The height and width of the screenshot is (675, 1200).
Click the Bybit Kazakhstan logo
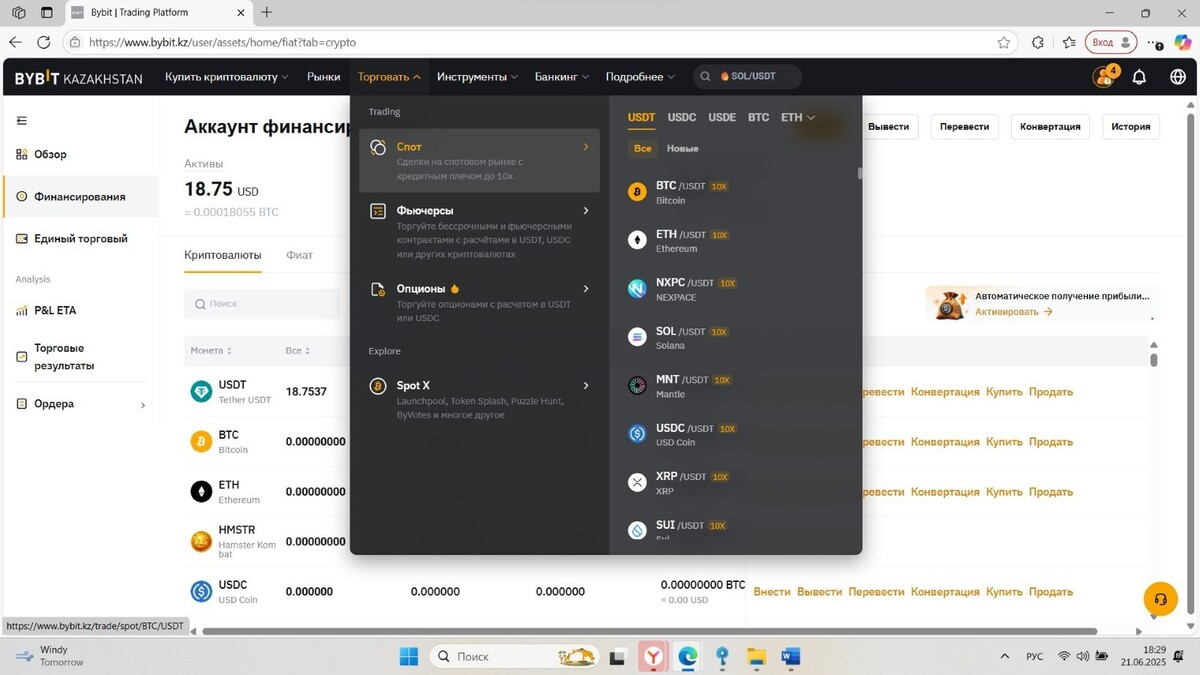point(79,78)
